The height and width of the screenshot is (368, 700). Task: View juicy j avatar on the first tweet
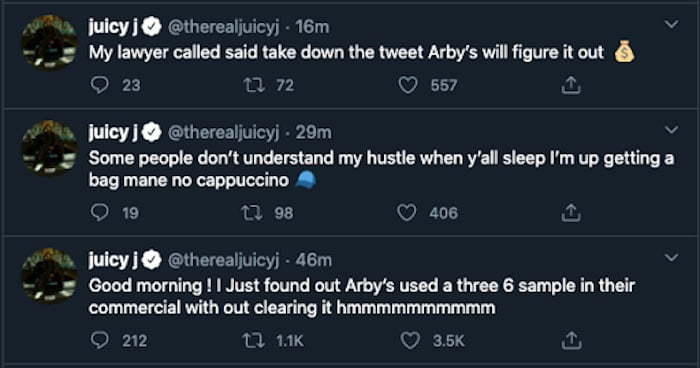coord(49,42)
